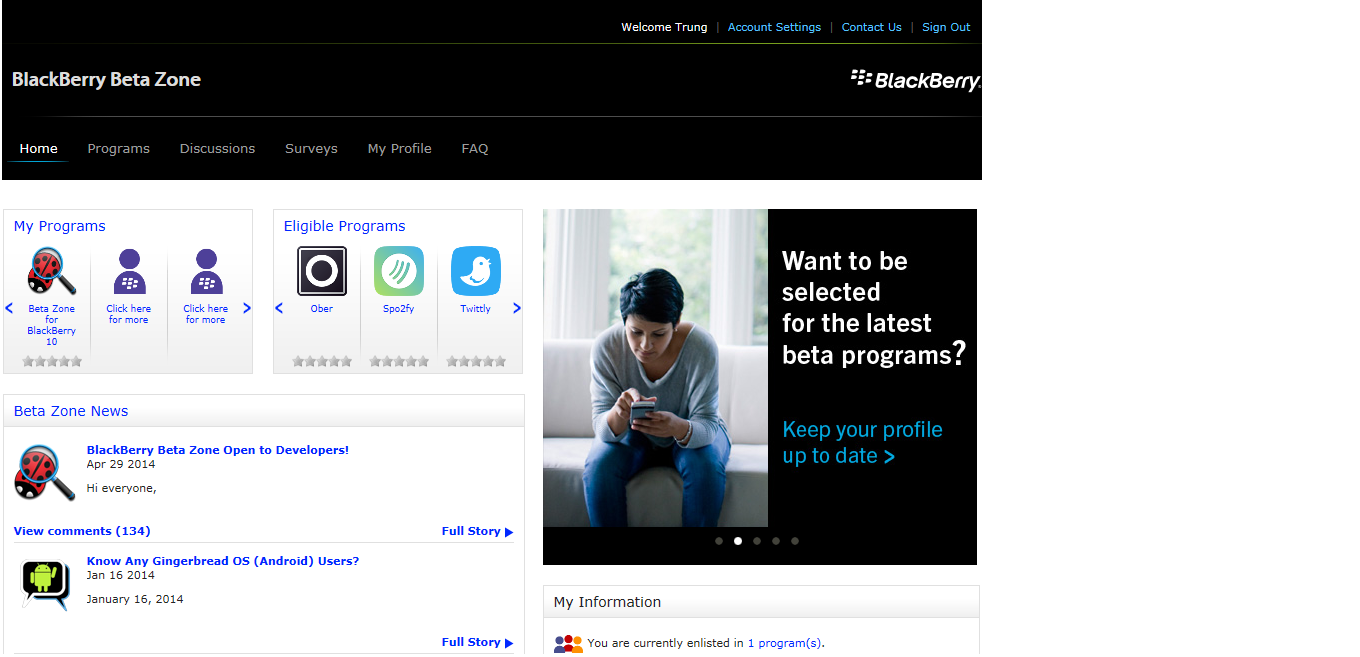Open the Twittly bird app icon

click(x=476, y=271)
